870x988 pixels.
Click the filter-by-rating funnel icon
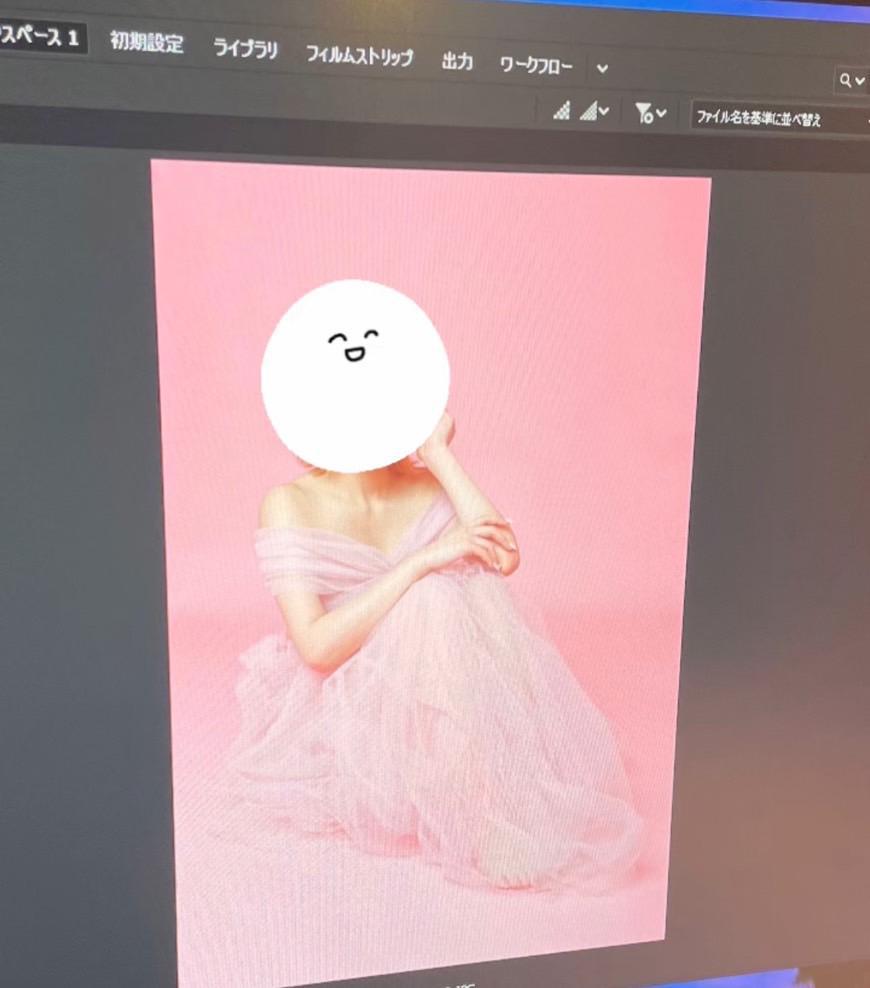(x=645, y=114)
